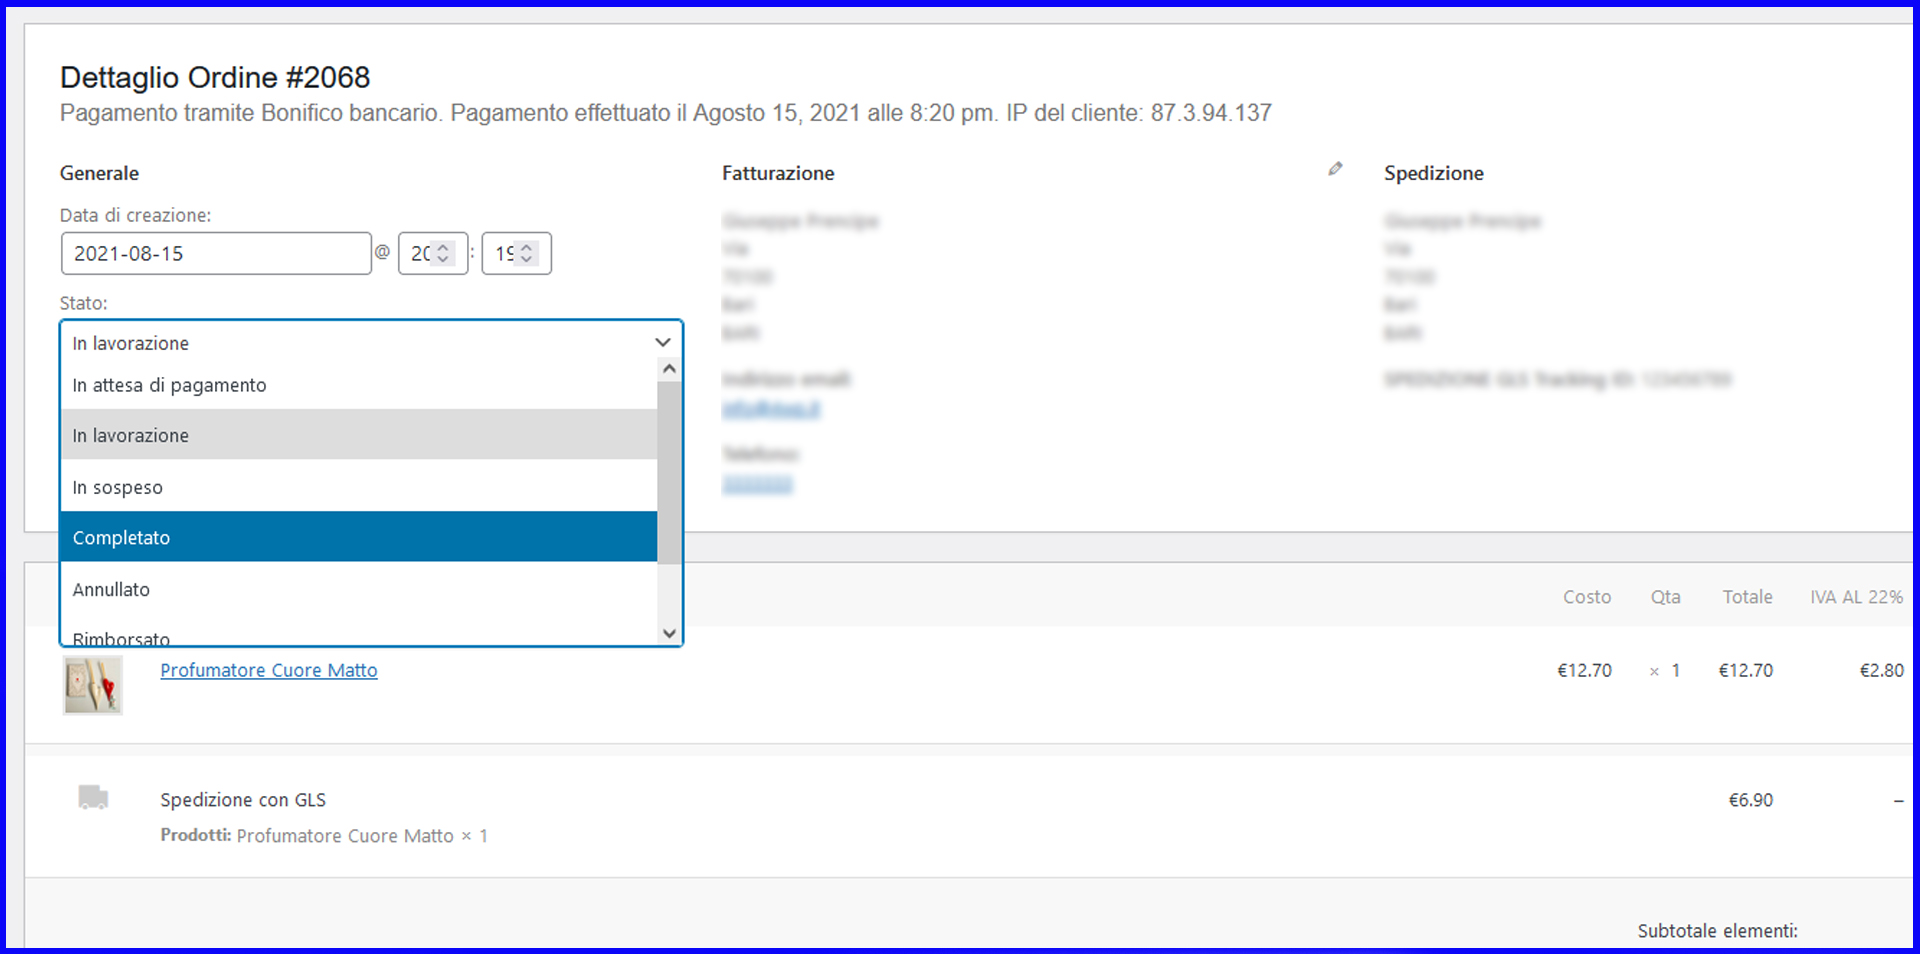Collapse the Stato dropdown via its chevron

click(x=662, y=343)
